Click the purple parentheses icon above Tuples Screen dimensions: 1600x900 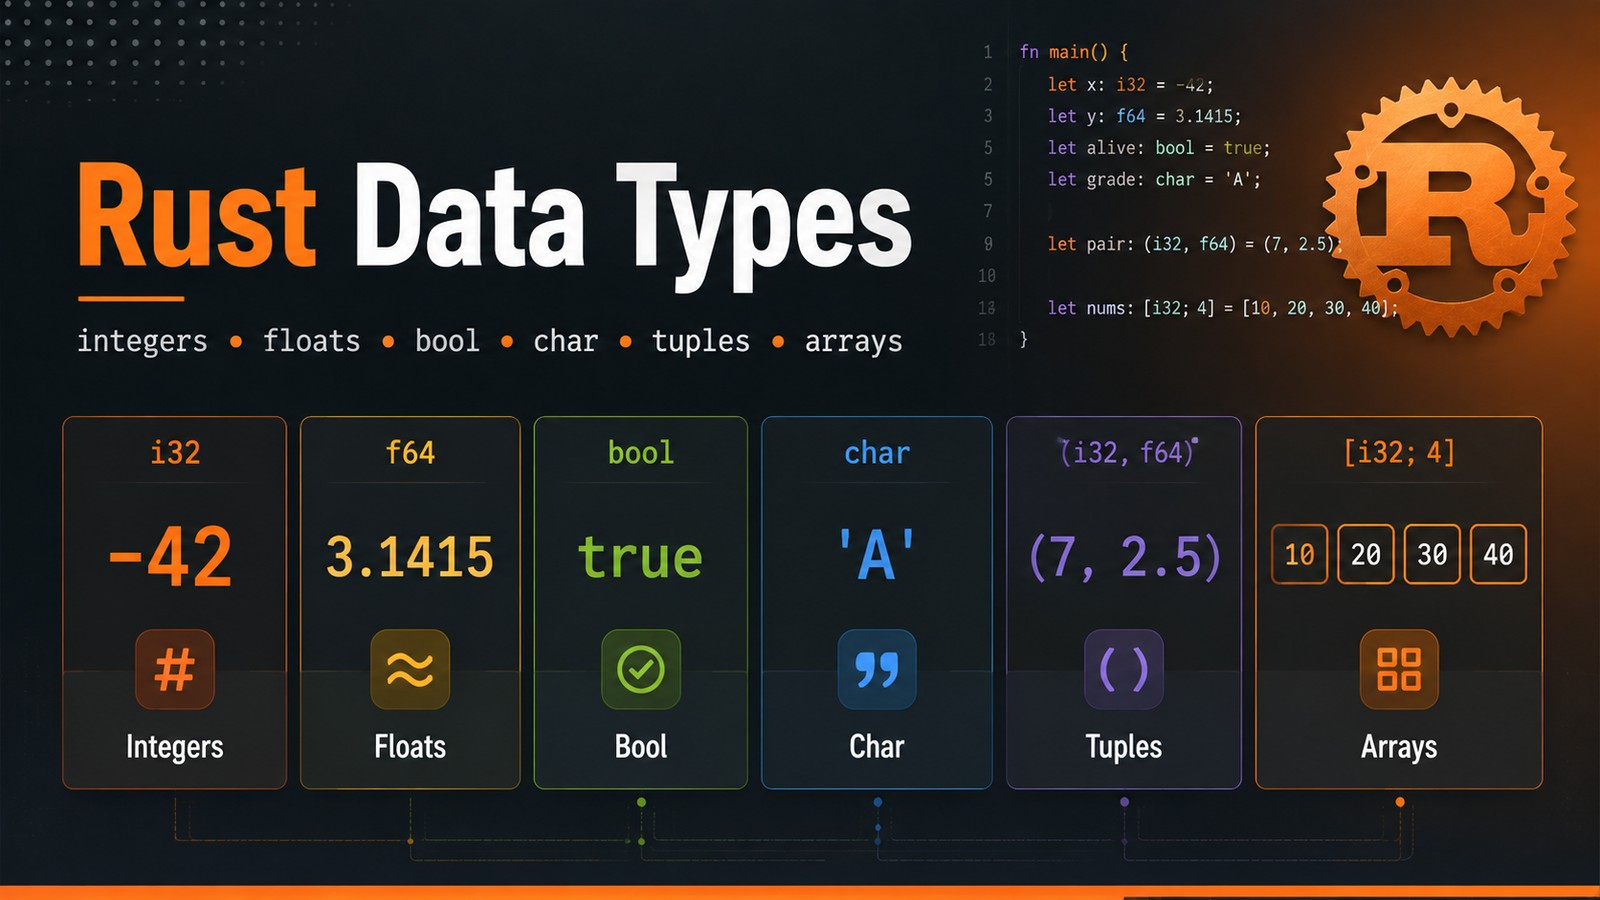(1124, 669)
